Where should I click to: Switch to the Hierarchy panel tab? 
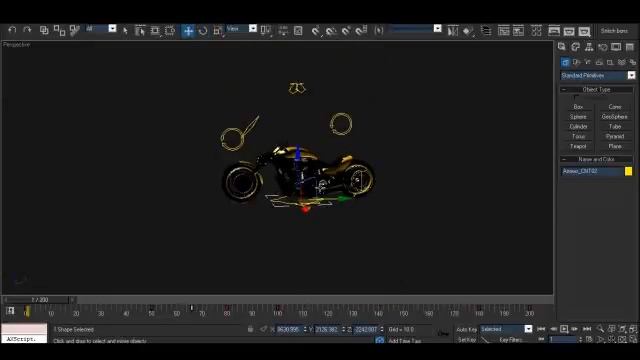pos(589,47)
